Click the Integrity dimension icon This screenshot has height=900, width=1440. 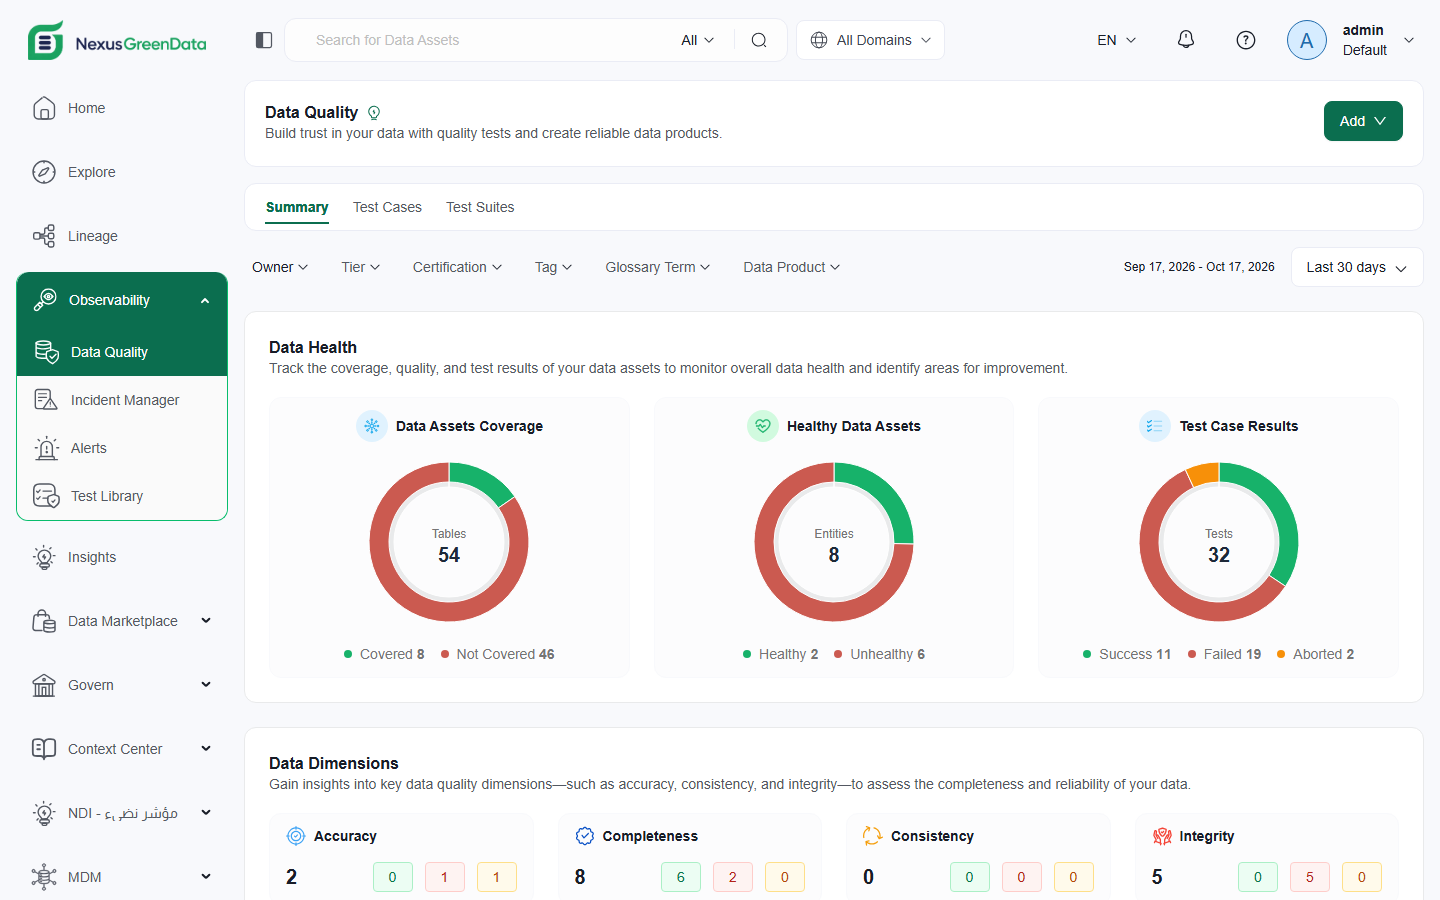coord(1162,836)
